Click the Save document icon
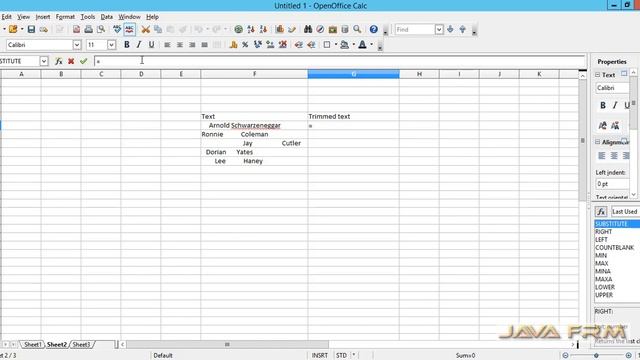The image size is (640, 360). coord(31,29)
